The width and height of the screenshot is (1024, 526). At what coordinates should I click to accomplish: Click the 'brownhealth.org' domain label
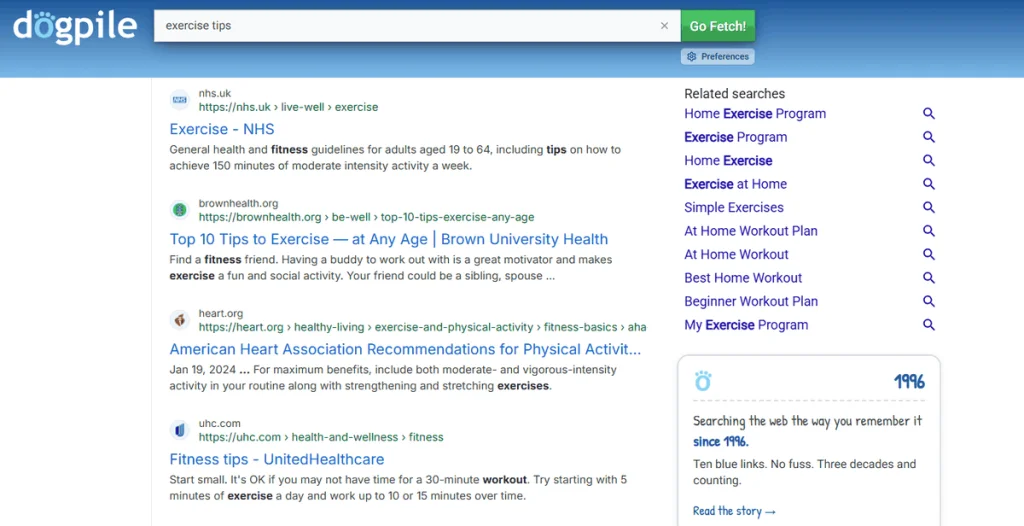tap(238, 203)
